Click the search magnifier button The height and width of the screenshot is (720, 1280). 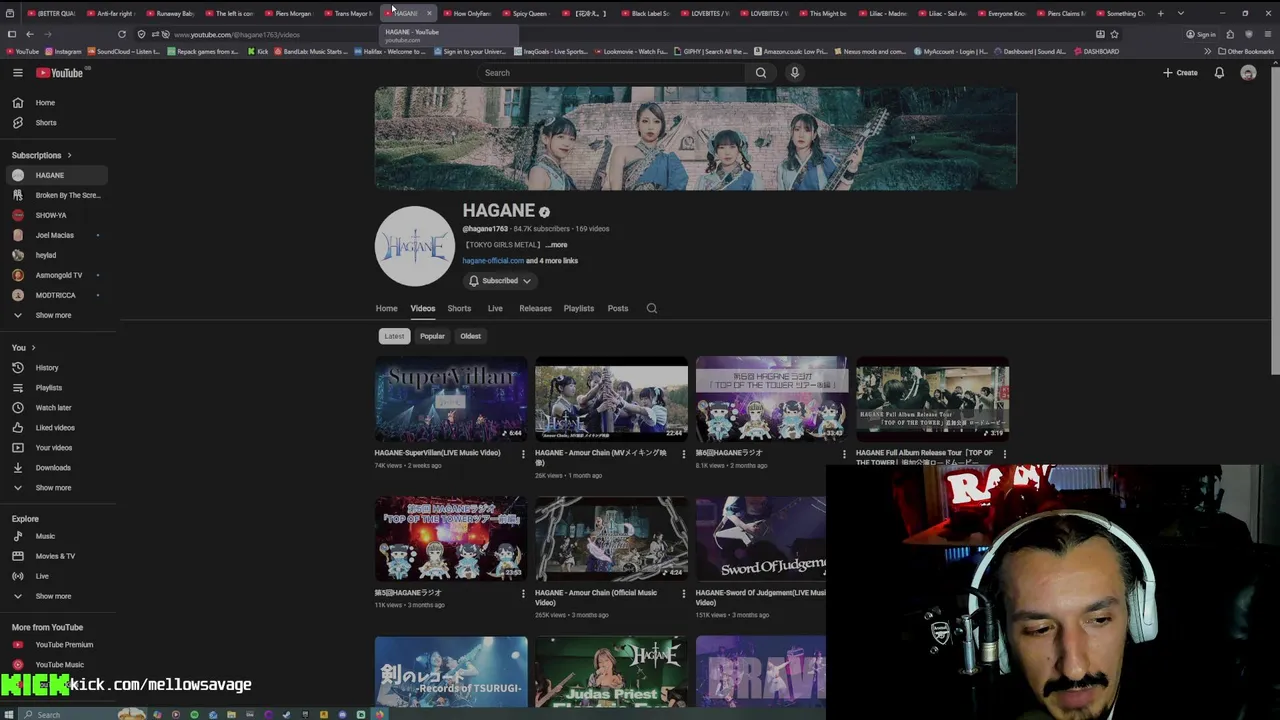pos(761,72)
